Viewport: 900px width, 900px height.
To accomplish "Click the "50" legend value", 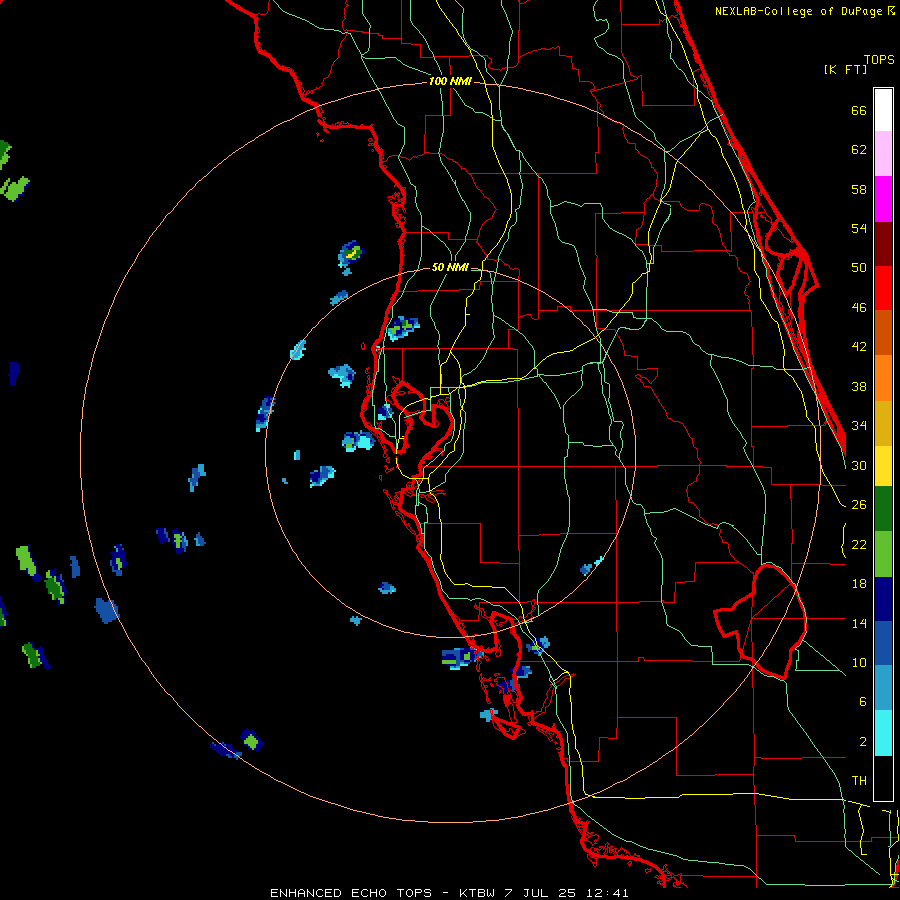I will pyautogui.click(x=859, y=267).
